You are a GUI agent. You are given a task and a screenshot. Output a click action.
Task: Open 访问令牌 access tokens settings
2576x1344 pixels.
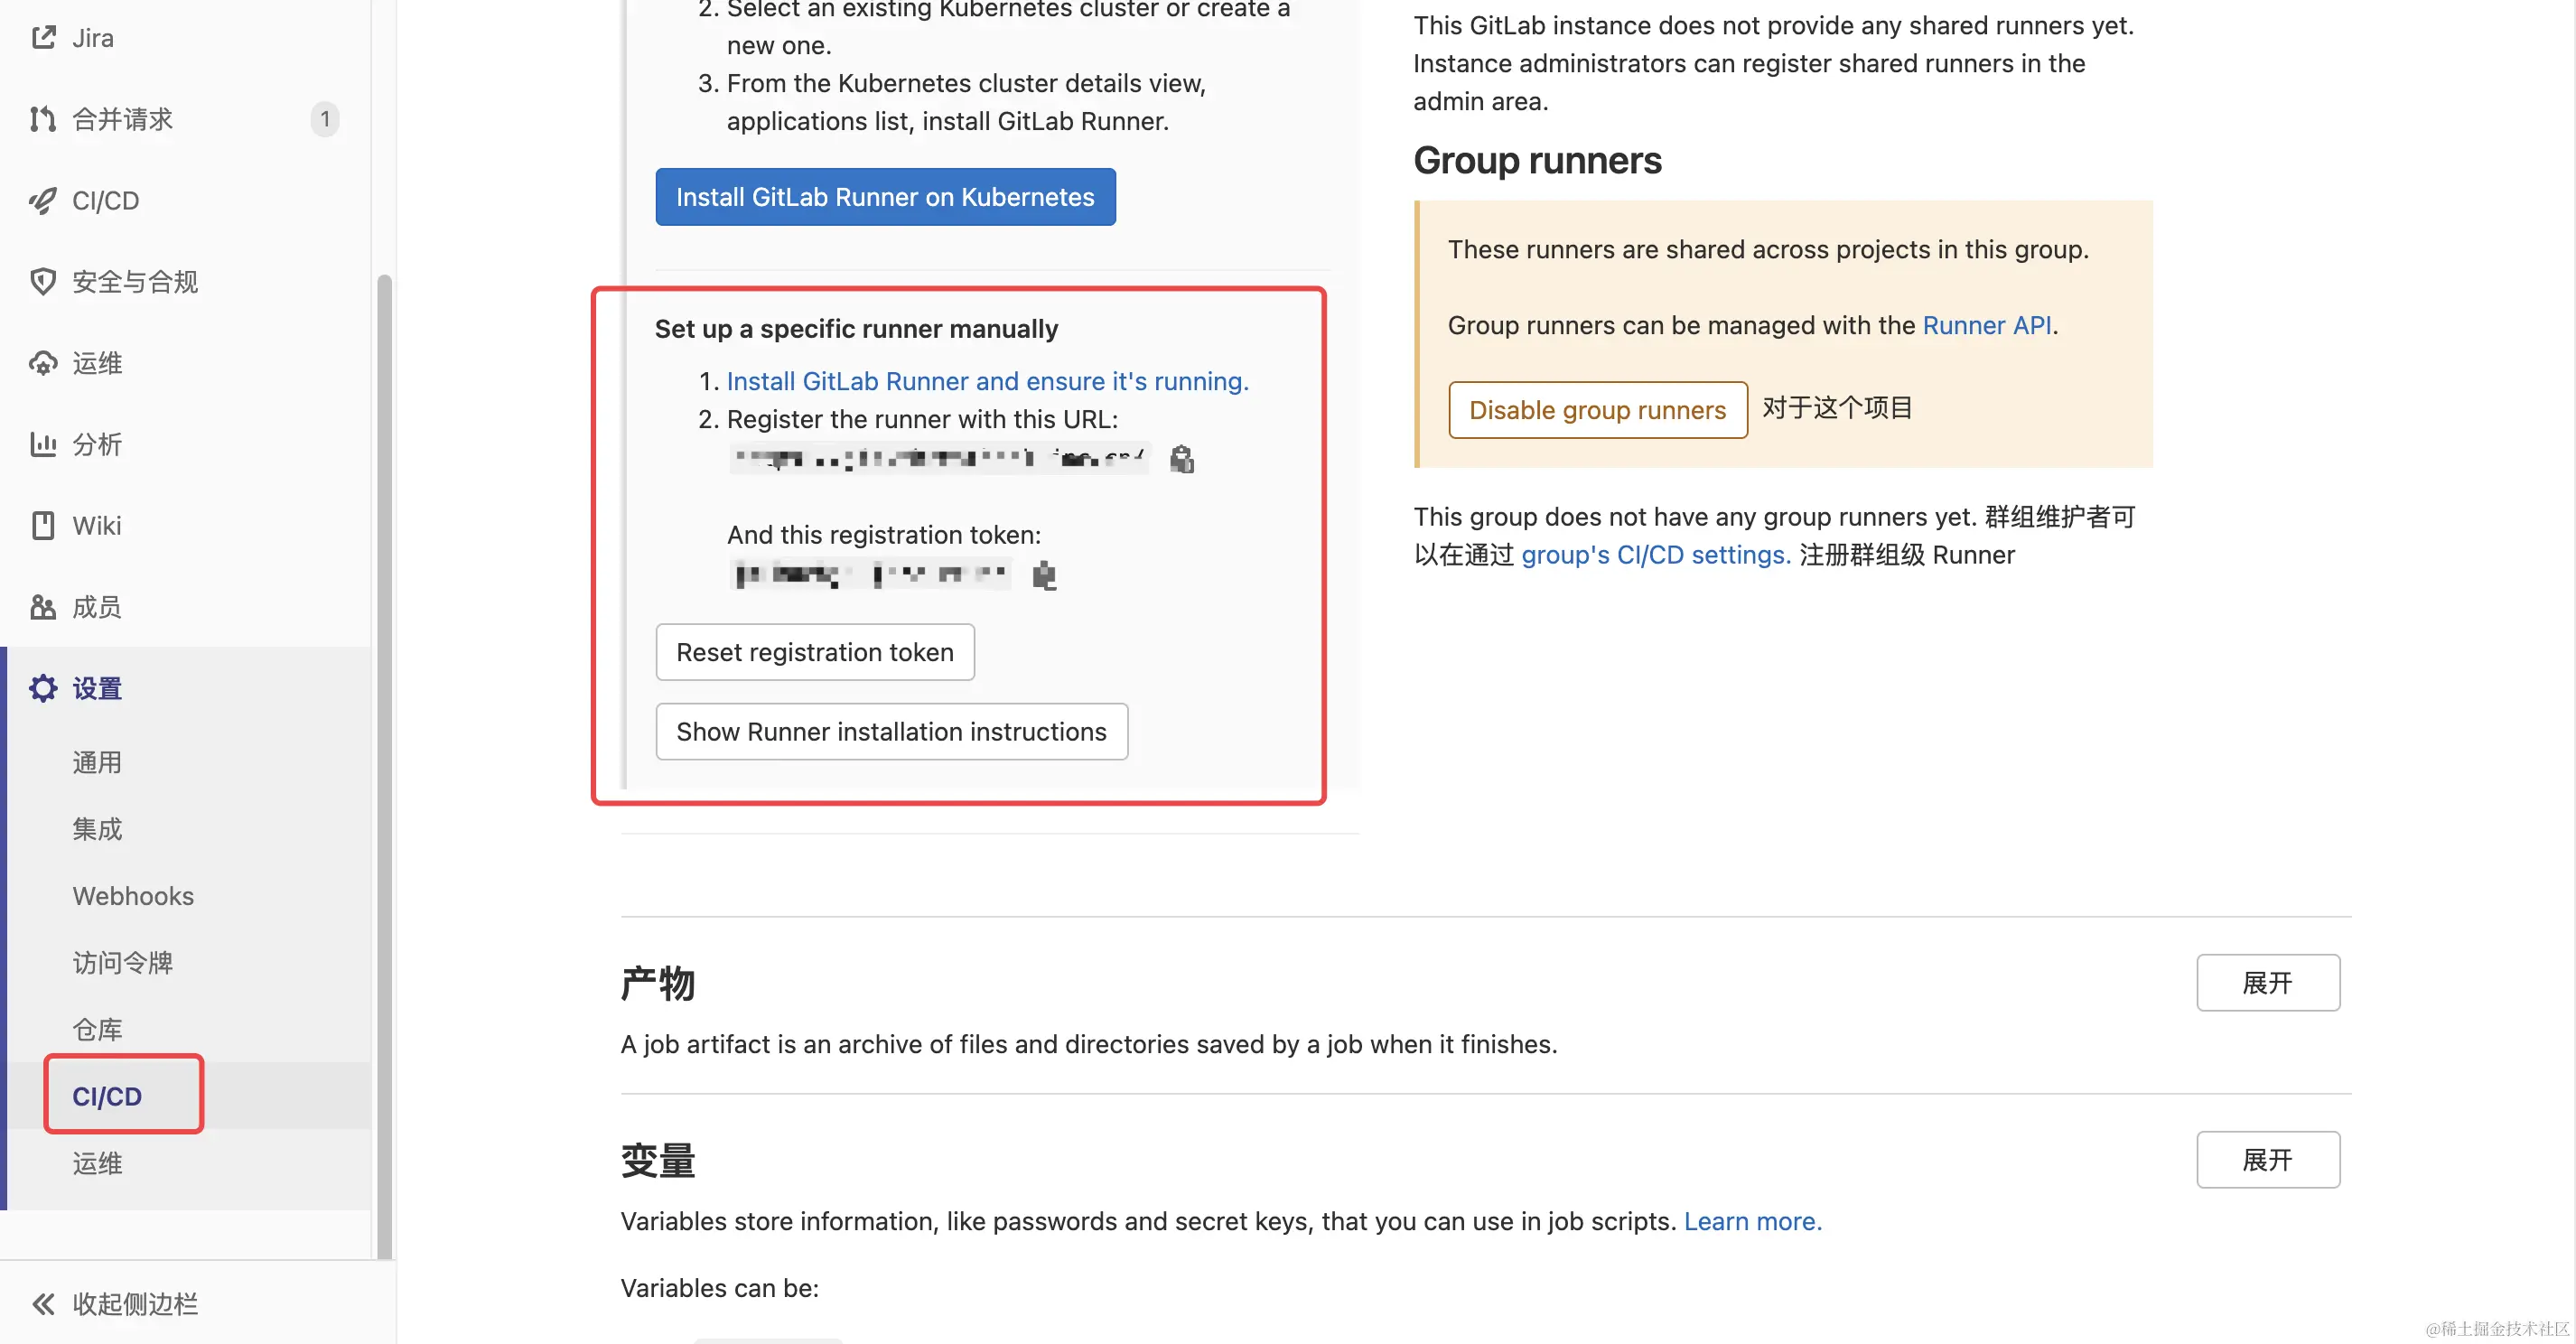(122, 962)
